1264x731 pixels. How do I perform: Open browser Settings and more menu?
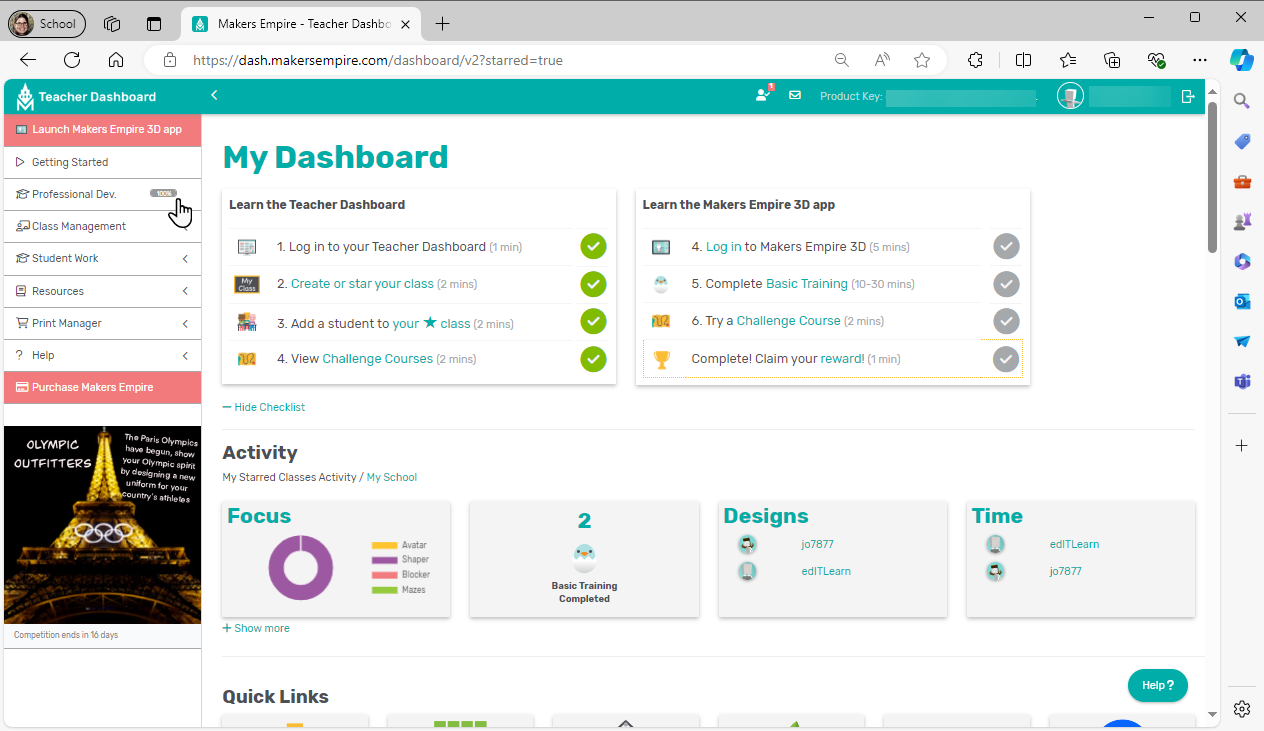1200,60
